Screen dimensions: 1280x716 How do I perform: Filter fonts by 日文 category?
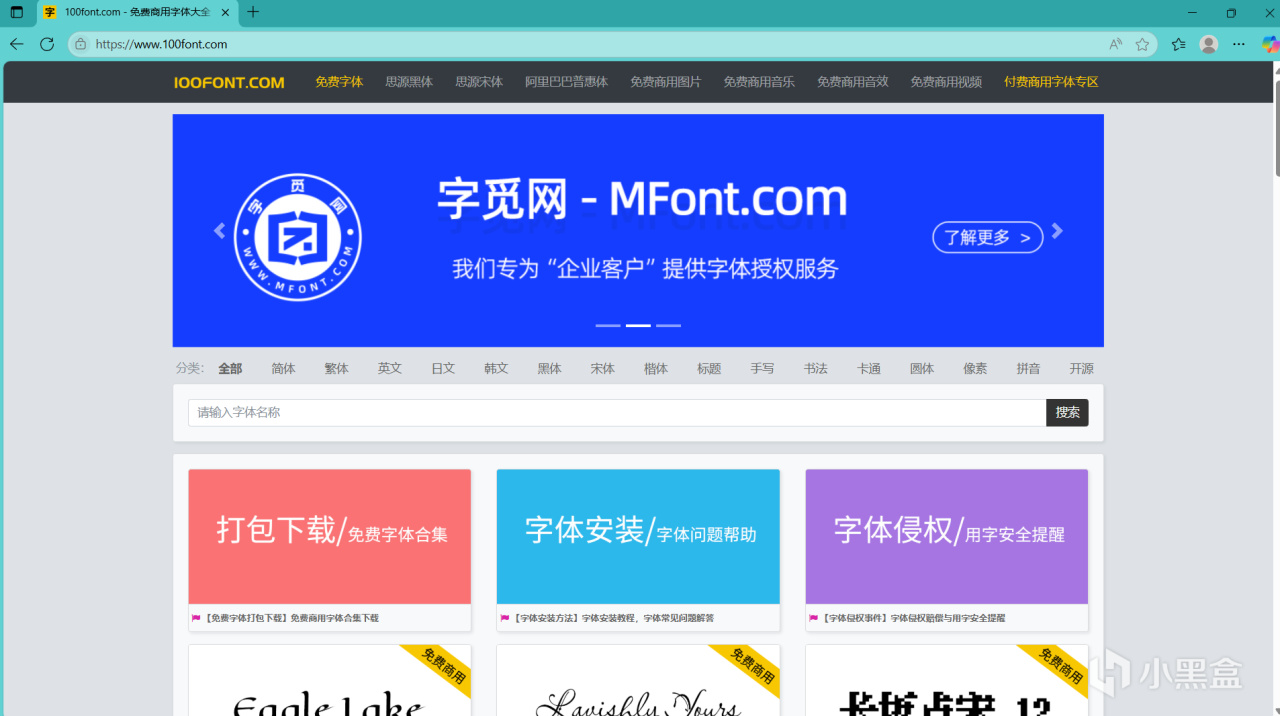443,368
